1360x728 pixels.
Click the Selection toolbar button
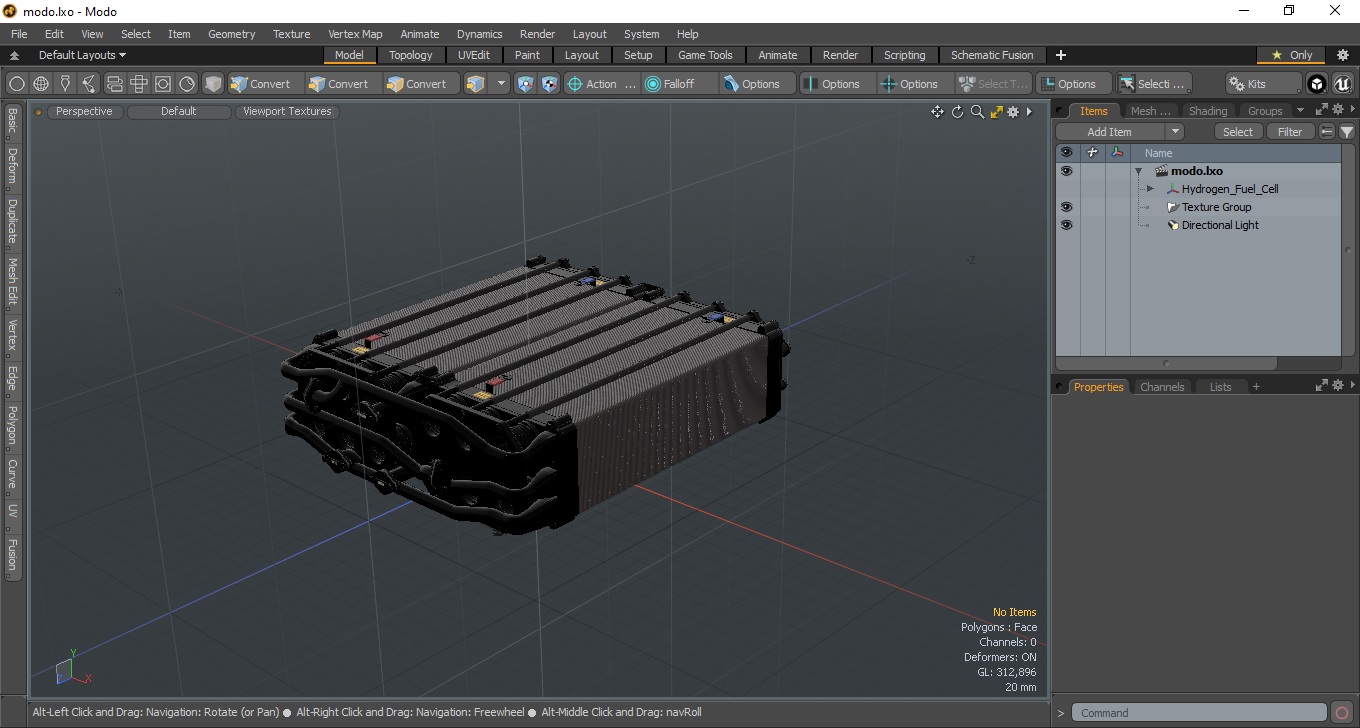(x=1153, y=84)
